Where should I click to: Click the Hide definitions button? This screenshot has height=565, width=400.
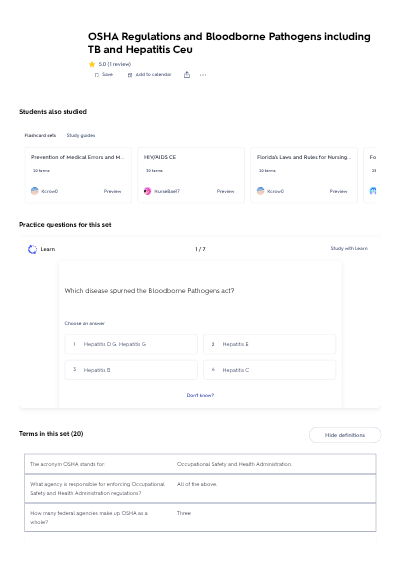point(345,435)
